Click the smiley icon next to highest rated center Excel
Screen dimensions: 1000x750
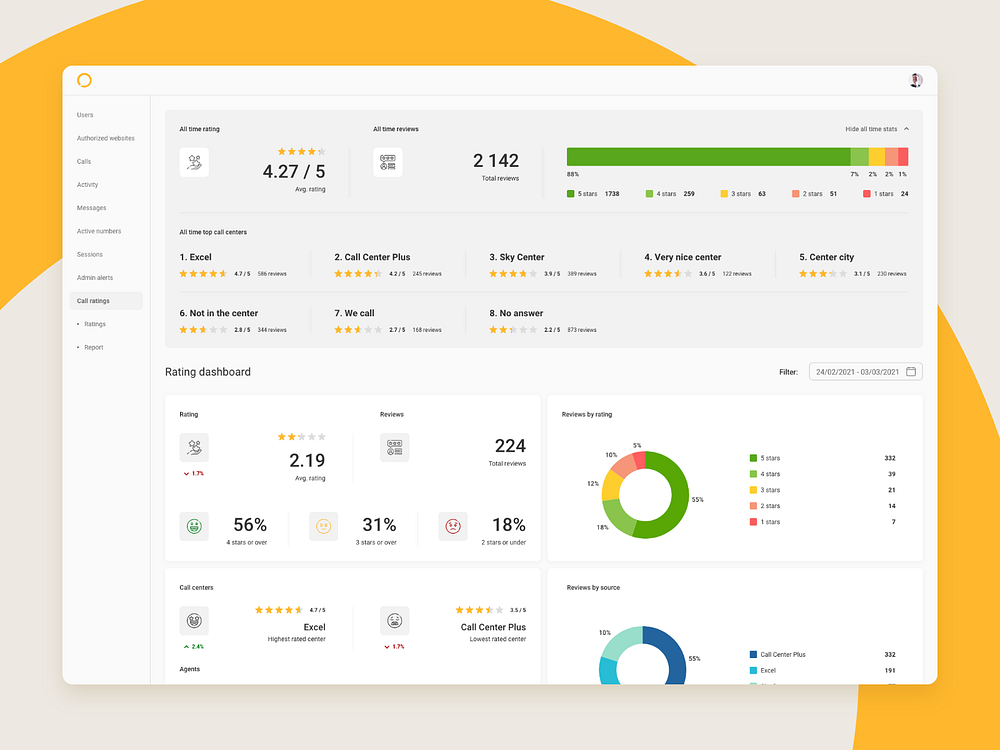(194, 620)
